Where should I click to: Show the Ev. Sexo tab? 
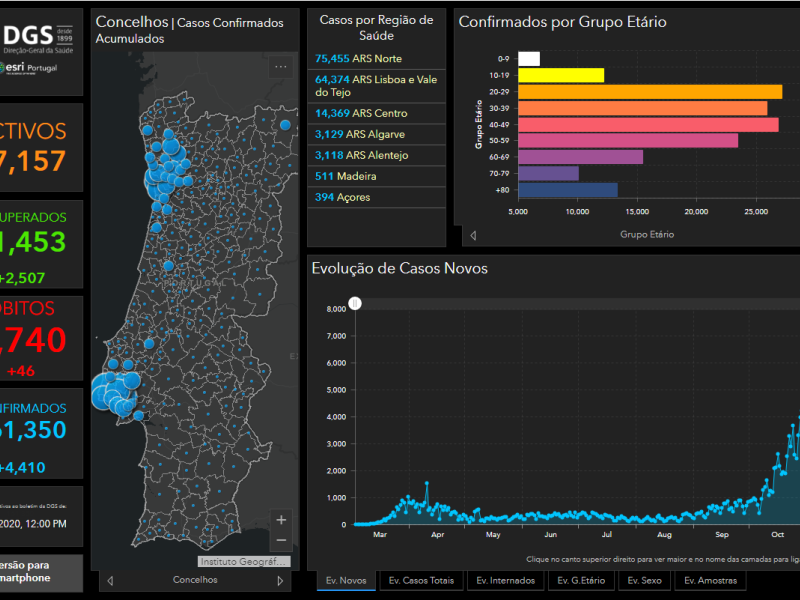tap(644, 581)
